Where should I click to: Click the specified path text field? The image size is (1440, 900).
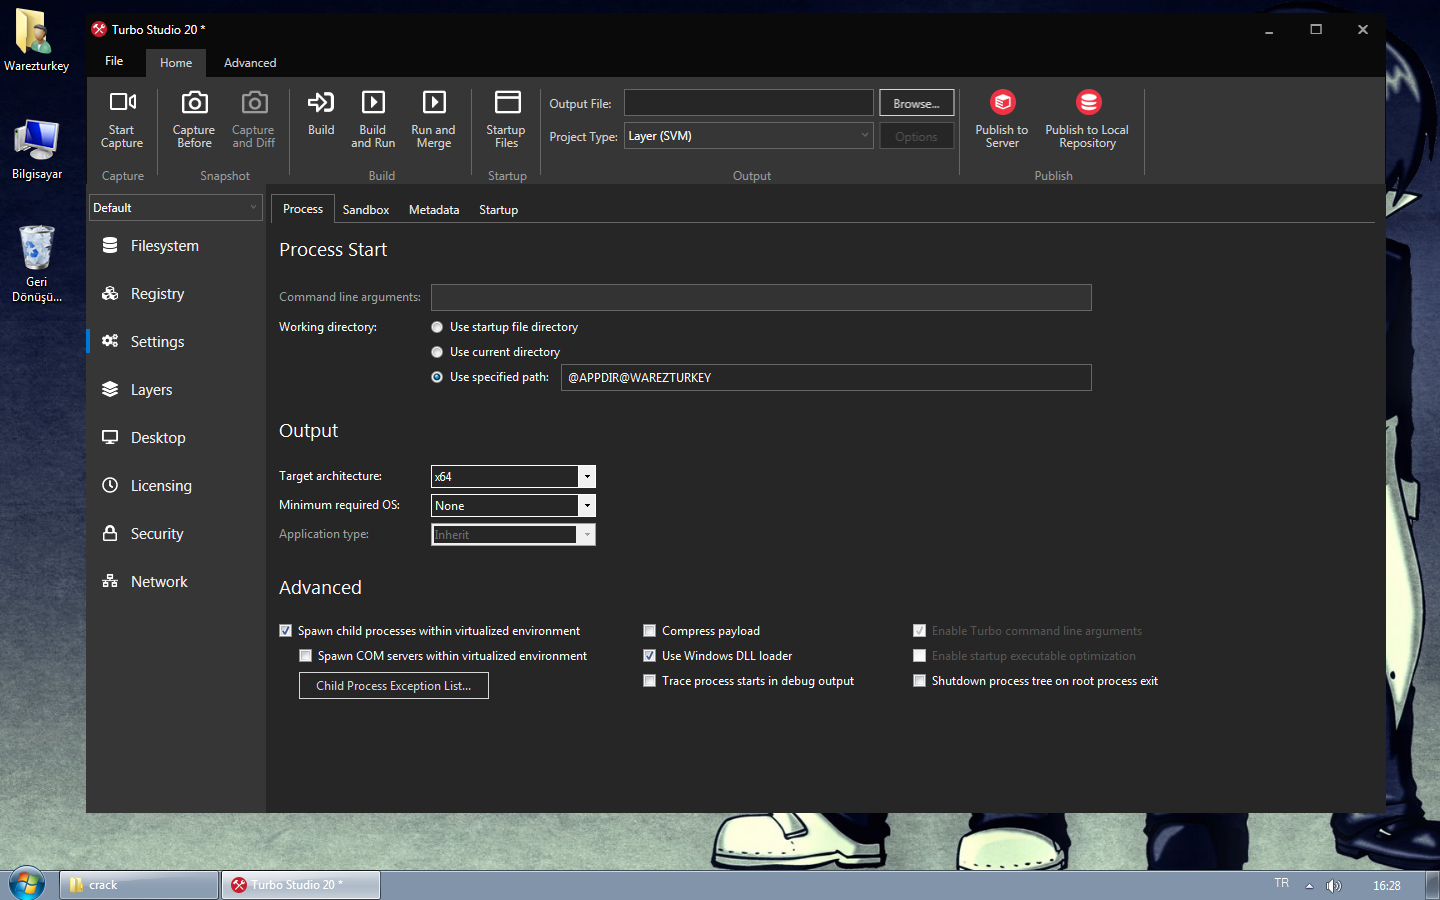826,377
